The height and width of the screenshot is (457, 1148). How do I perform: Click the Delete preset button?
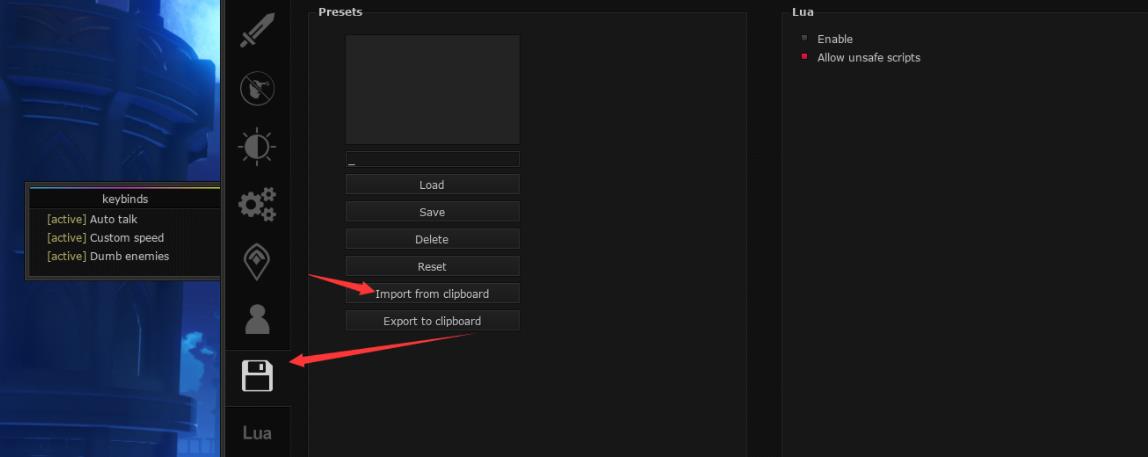(x=432, y=240)
